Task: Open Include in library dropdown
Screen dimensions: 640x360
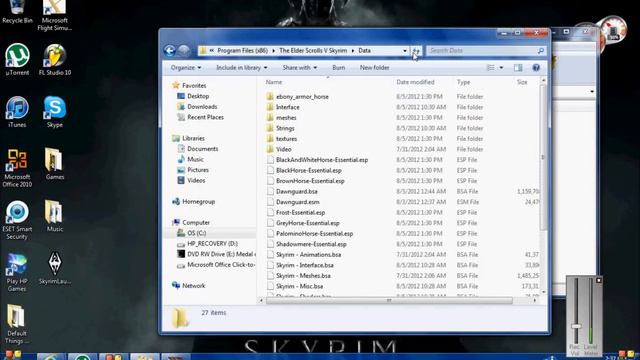Action: pyautogui.click(x=242, y=68)
